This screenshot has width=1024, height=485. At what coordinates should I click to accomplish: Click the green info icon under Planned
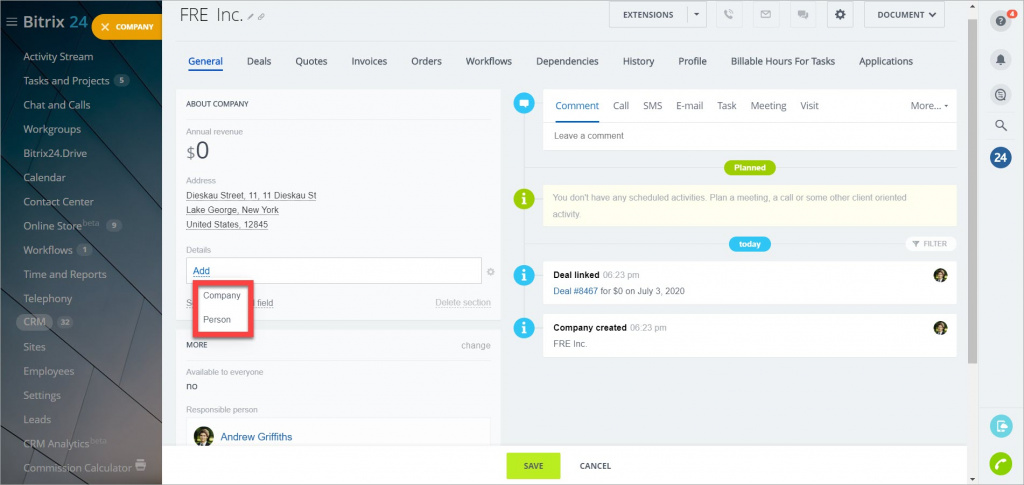(524, 197)
